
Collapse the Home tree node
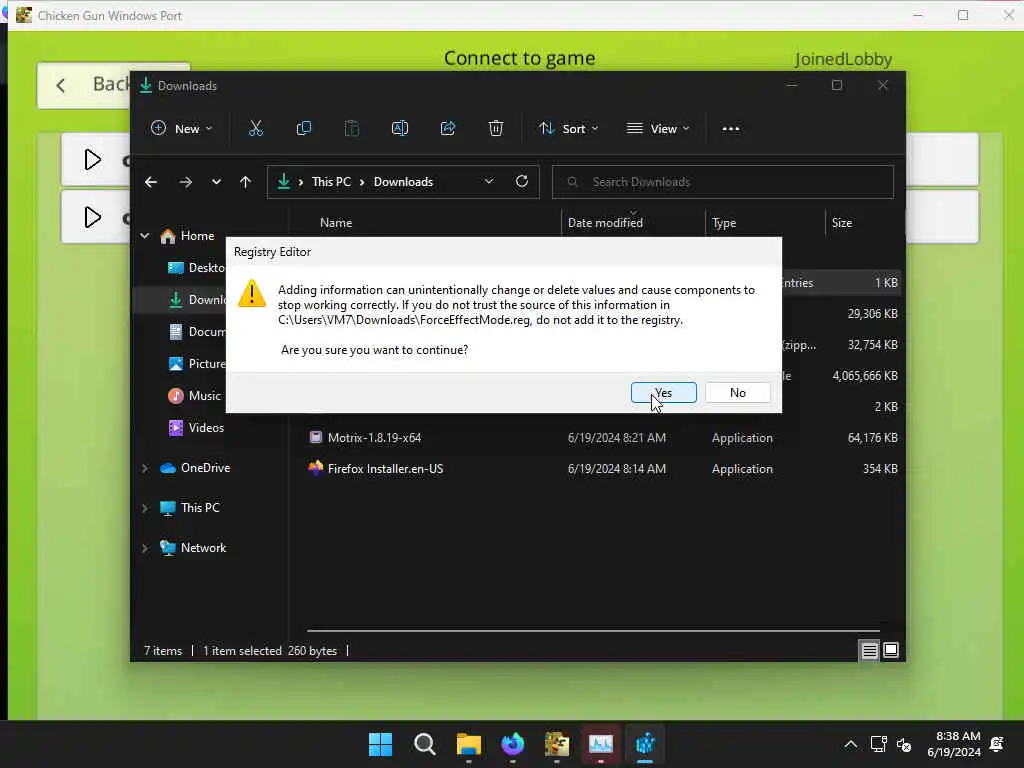(144, 236)
